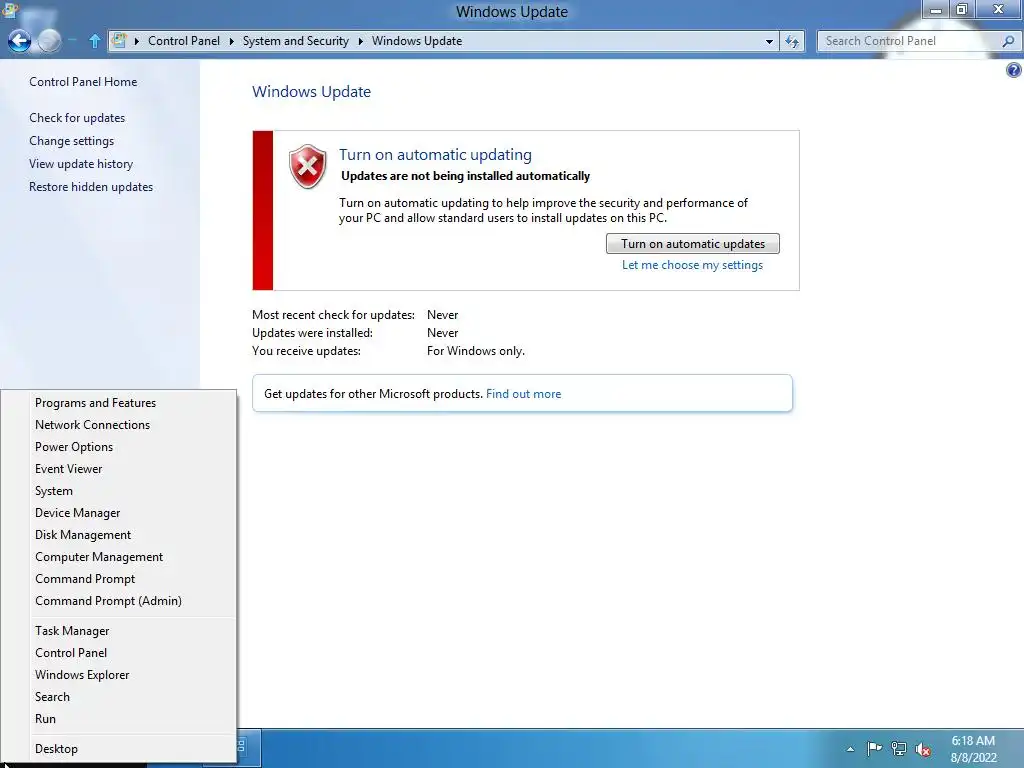Open Help with the question mark icon
The width and height of the screenshot is (1024, 768).
1014,70
